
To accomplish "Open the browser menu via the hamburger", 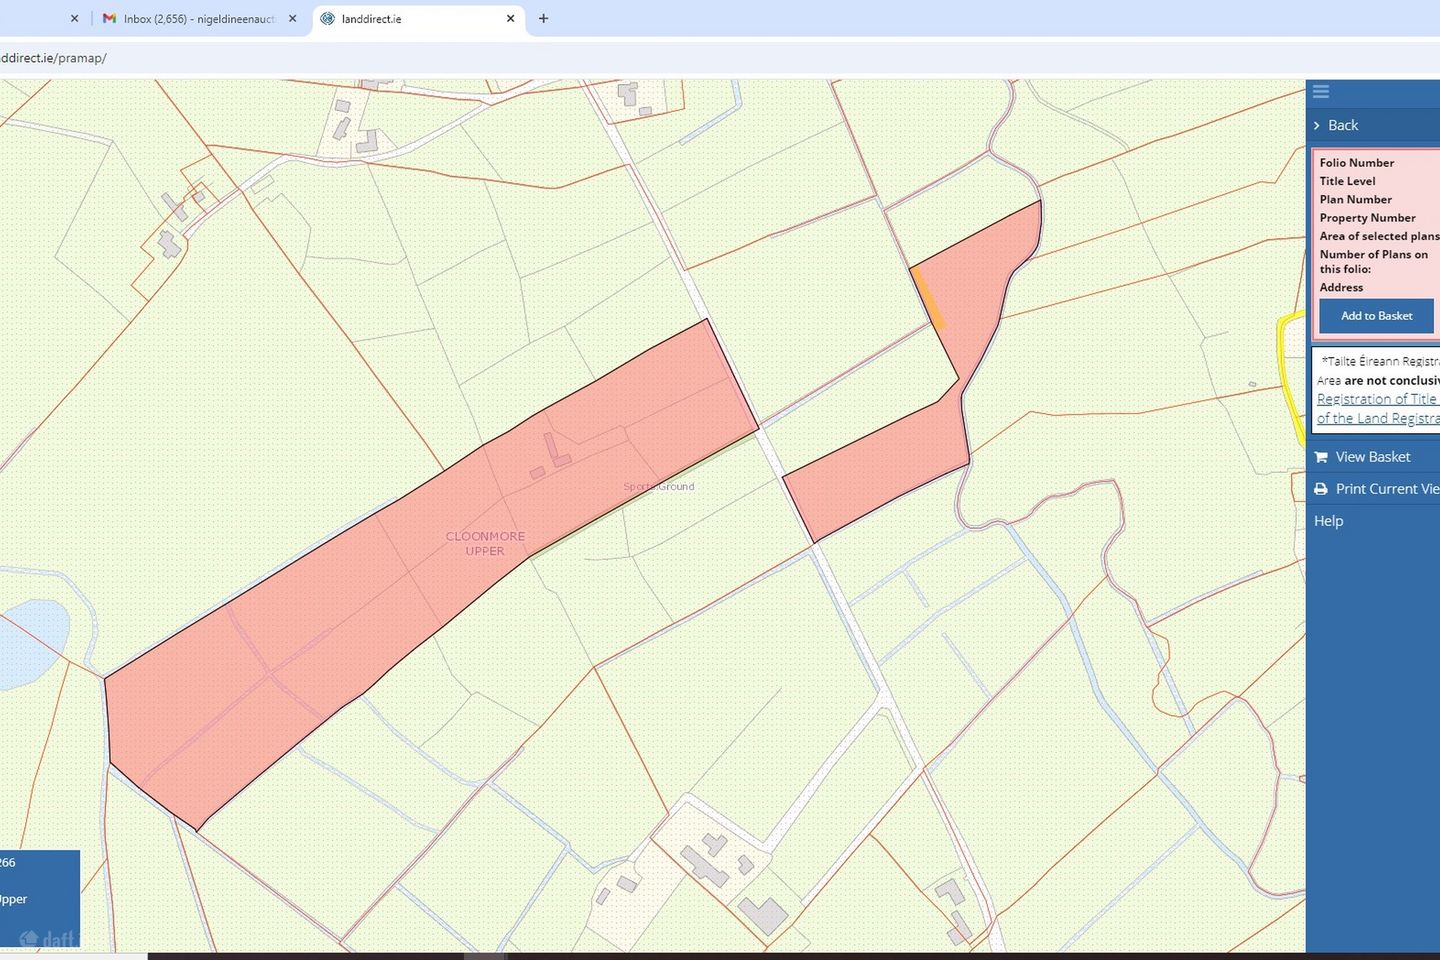I will pos(1321,91).
